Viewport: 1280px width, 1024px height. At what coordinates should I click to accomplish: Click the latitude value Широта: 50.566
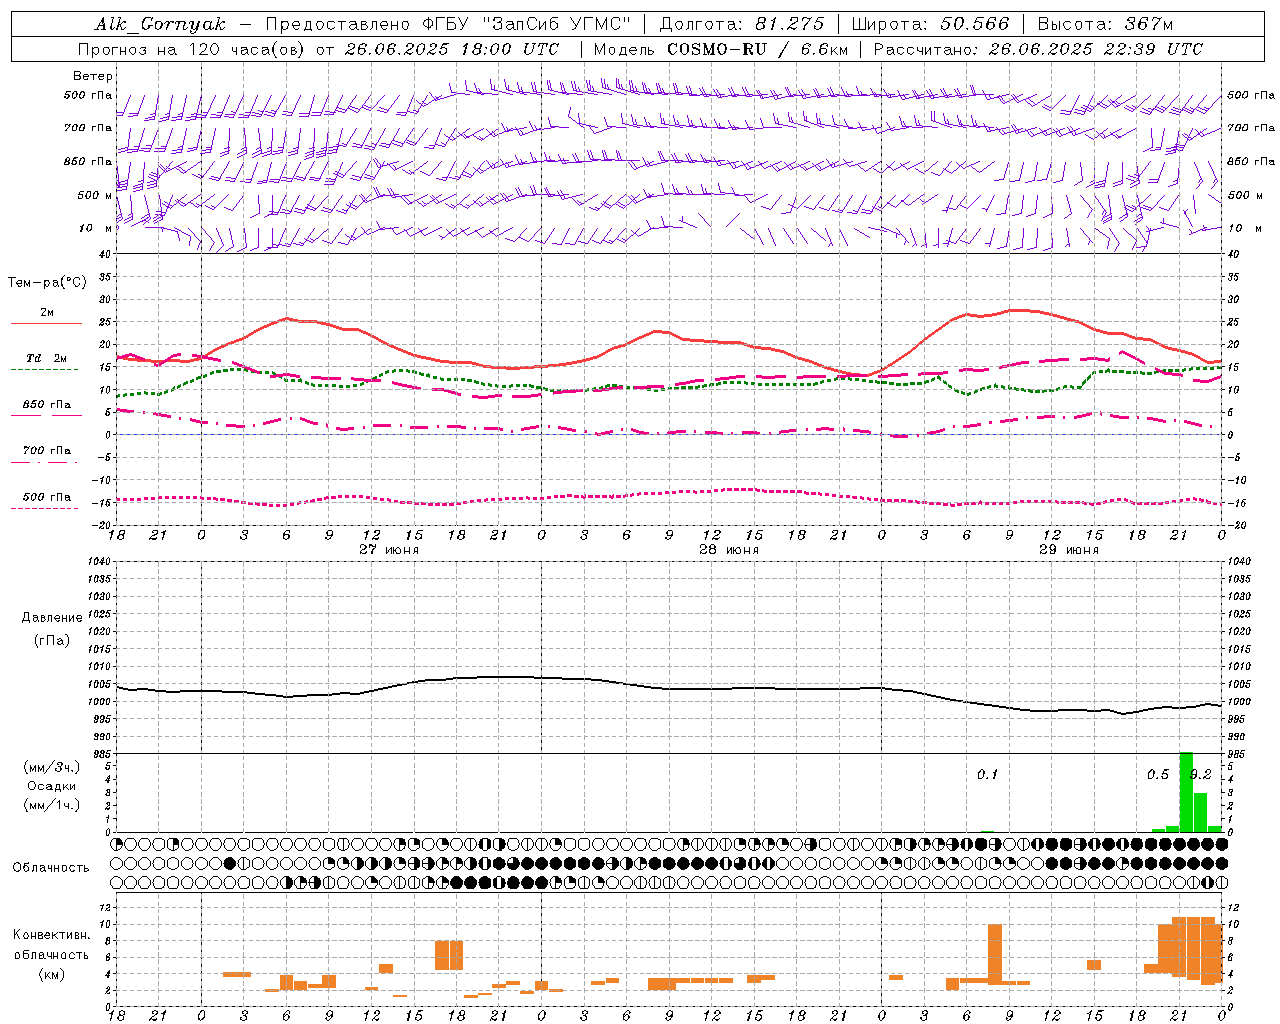tap(931, 24)
